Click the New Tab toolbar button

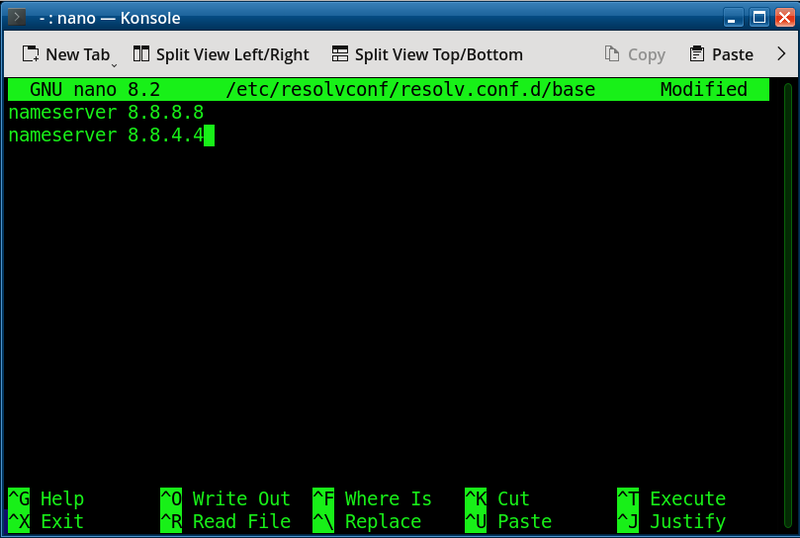[66, 54]
